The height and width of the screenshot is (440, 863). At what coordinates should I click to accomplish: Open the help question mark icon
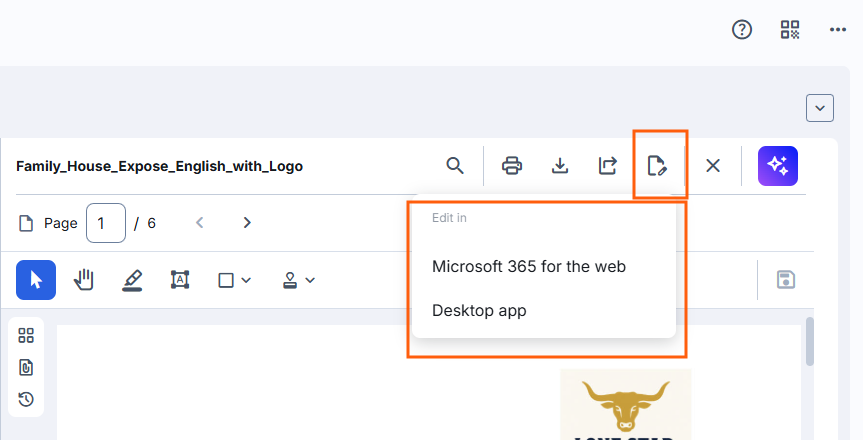(741, 30)
